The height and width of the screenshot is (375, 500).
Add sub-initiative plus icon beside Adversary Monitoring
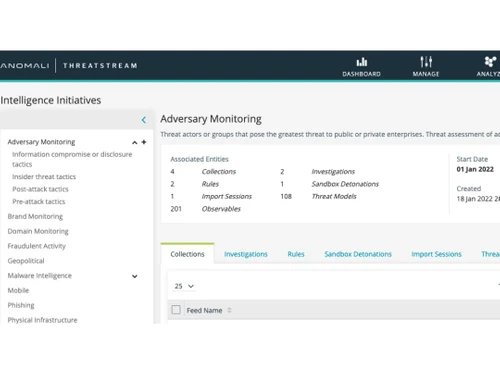point(144,142)
